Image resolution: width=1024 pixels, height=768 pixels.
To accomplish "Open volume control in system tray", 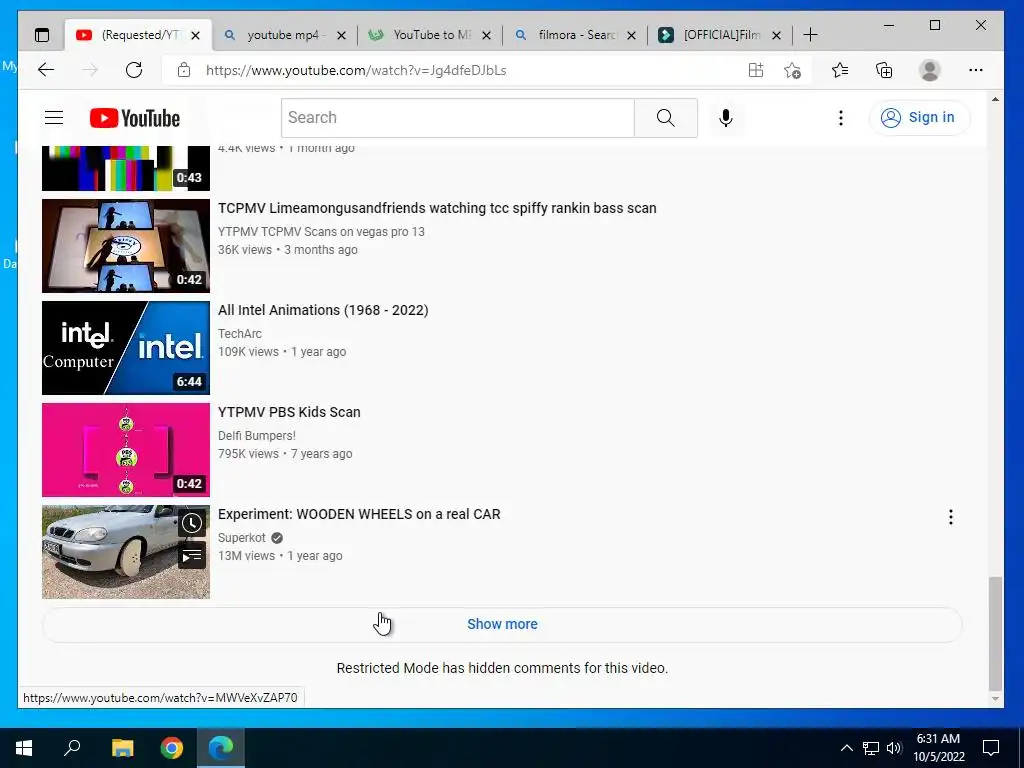I will [x=894, y=748].
